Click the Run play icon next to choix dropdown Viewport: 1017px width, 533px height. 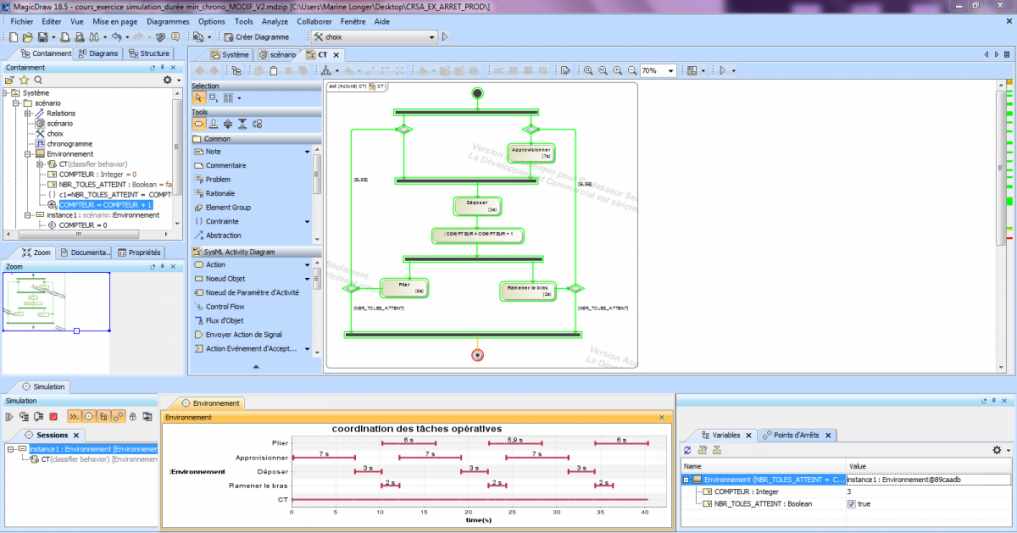(x=444, y=37)
